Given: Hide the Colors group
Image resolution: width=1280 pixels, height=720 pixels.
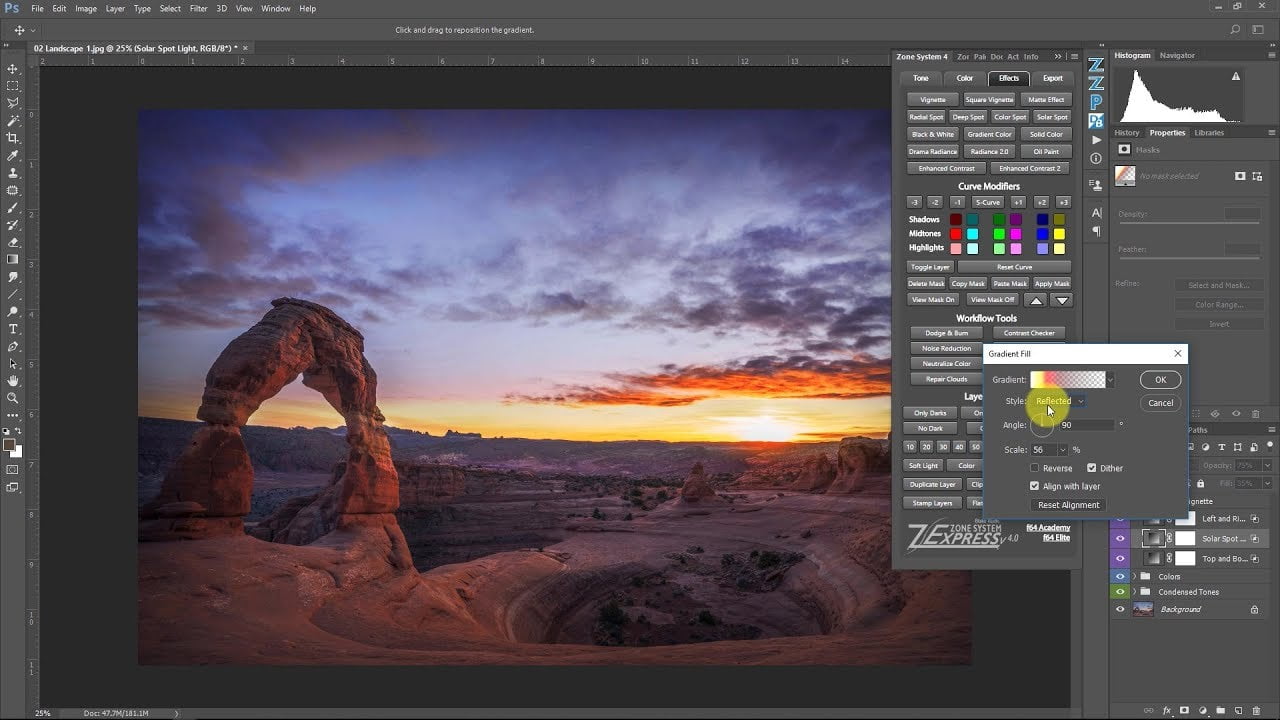Looking at the screenshot, I should tap(1120, 576).
